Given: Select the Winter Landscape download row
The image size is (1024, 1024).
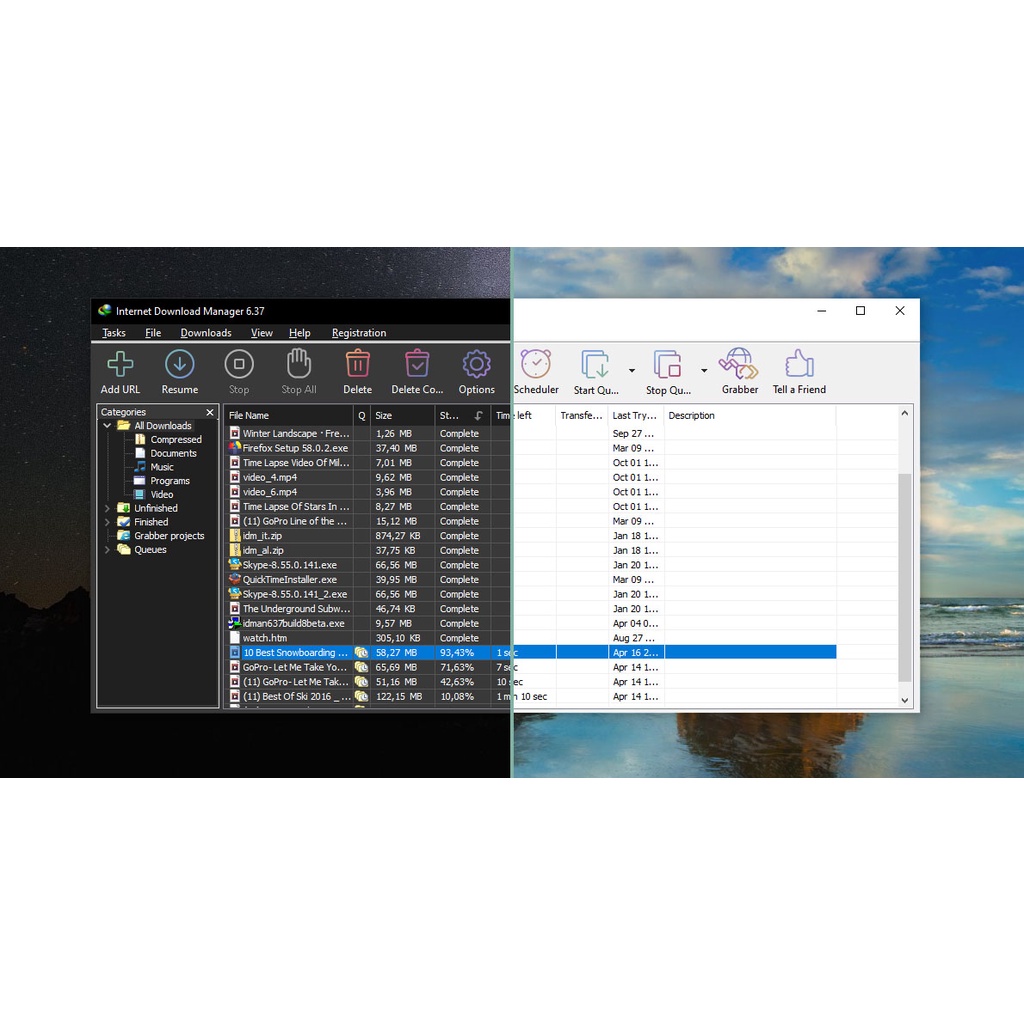Looking at the screenshot, I should pyautogui.click(x=530, y=434).
